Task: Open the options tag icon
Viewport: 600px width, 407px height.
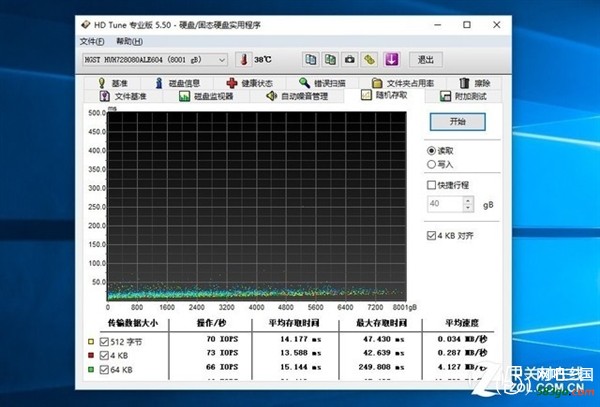Action: [369, 60]
